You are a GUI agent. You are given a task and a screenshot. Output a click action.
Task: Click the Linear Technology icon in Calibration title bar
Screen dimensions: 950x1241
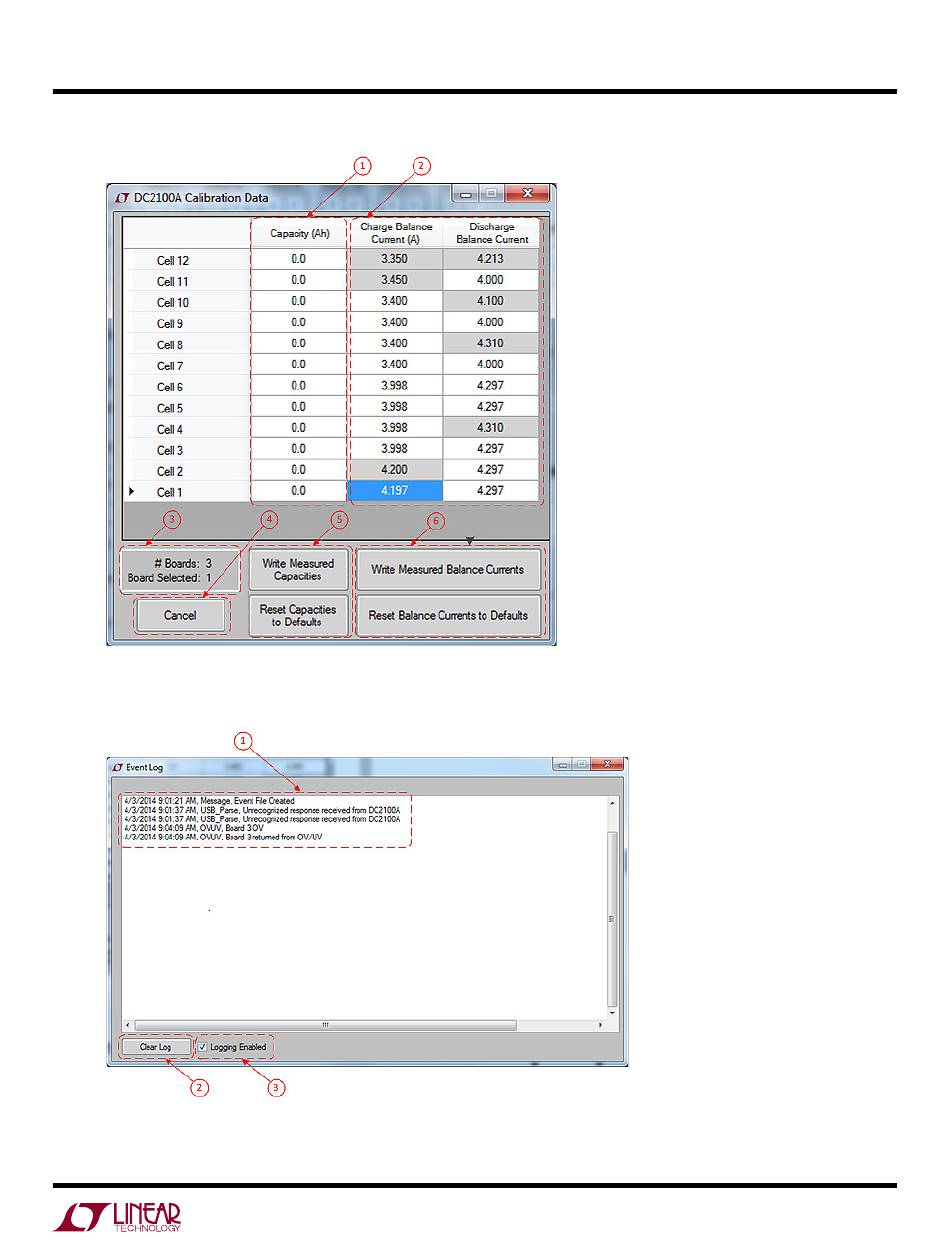point(122,198)
